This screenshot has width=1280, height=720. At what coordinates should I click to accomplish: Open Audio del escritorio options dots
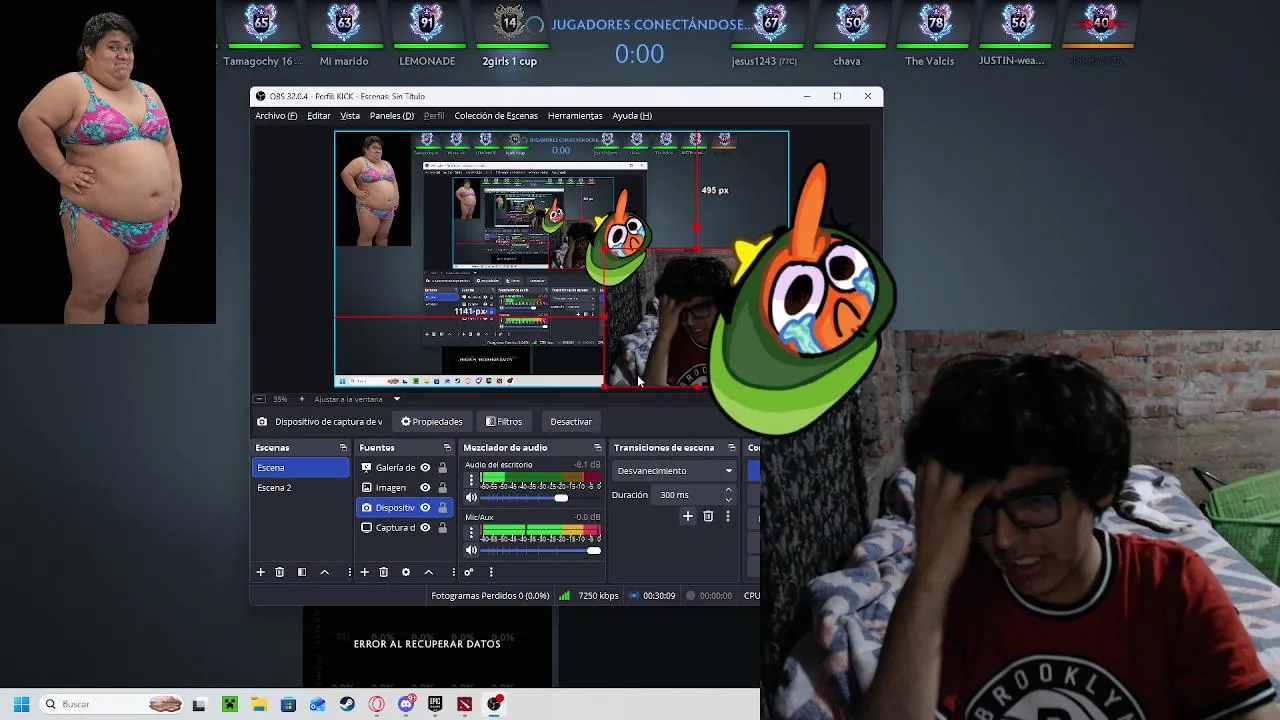[x=471, y=481]
